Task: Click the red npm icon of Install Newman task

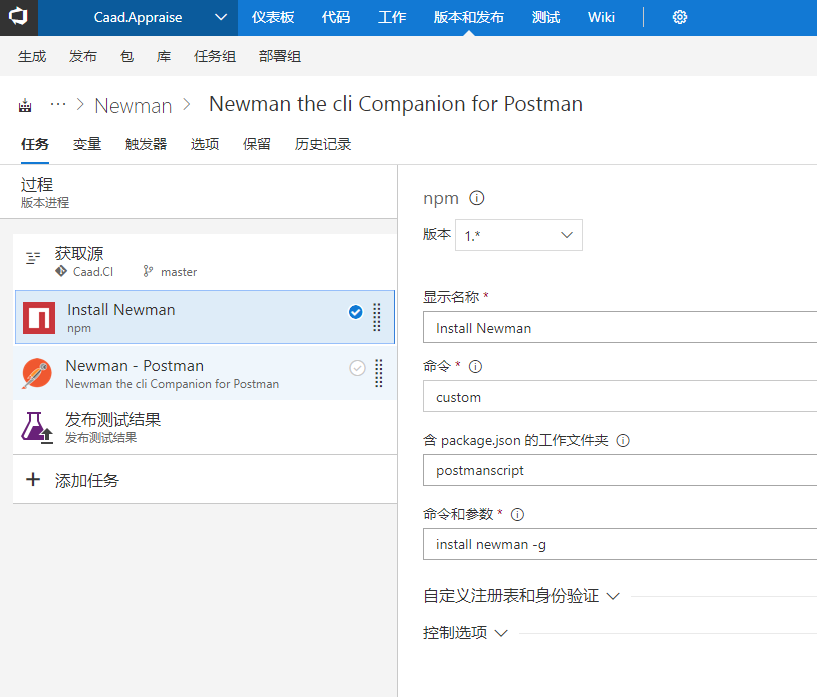Action: click(39, 317)
